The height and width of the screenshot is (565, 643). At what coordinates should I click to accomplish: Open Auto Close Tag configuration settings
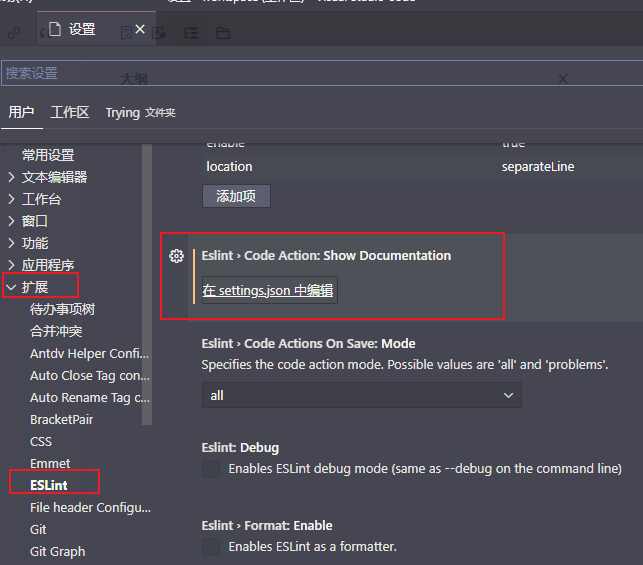pos(90,376)
